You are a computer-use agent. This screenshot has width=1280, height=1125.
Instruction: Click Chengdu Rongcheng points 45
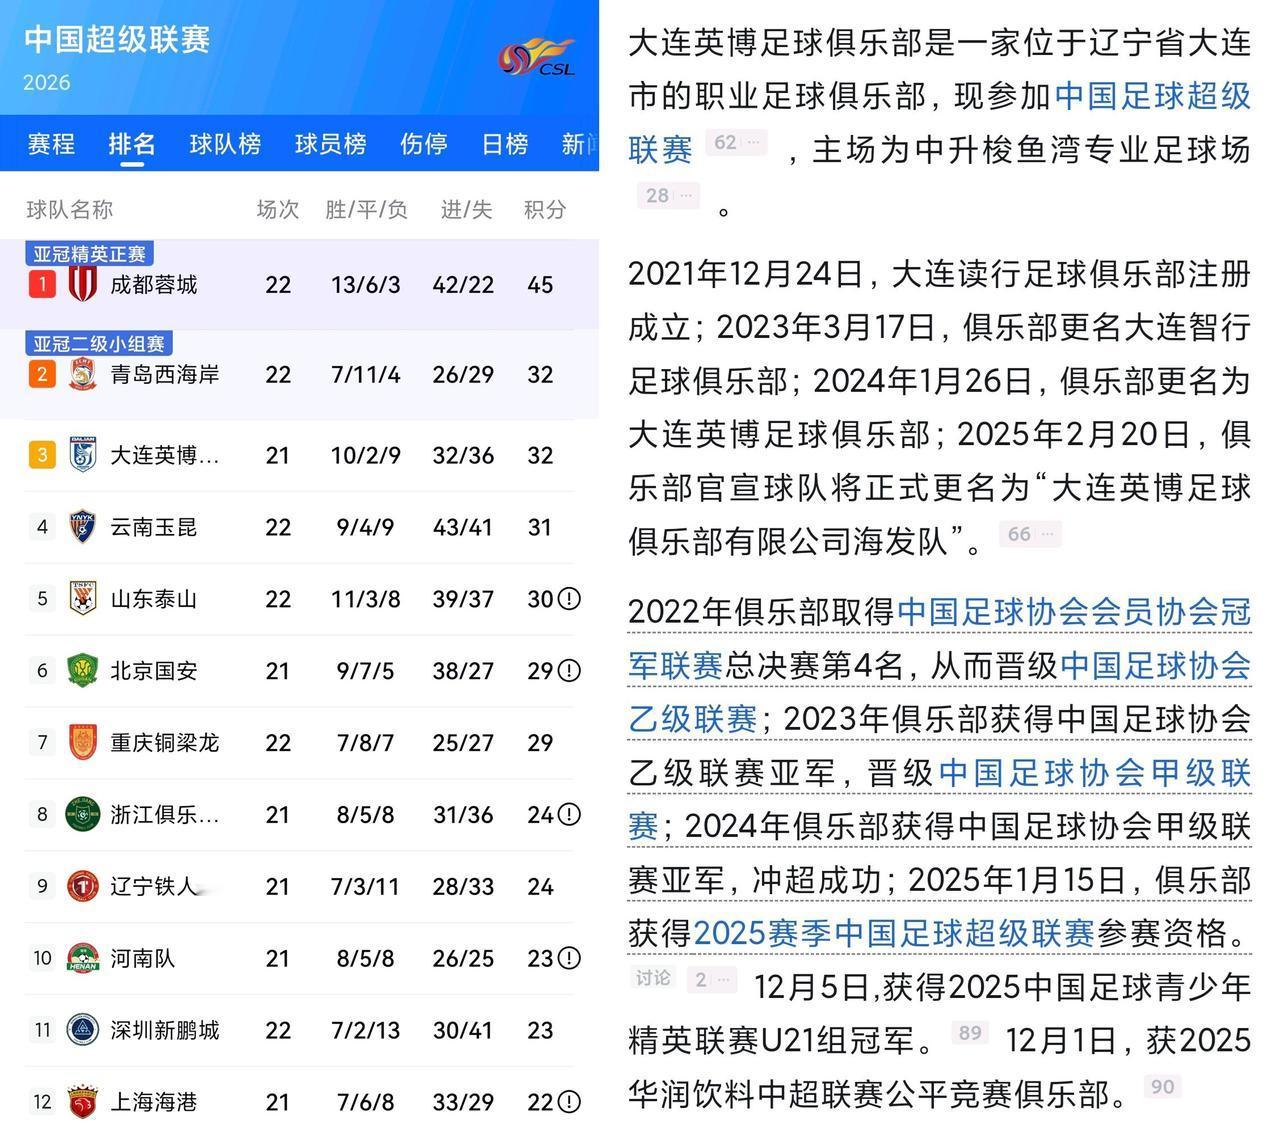pos(540,285)
